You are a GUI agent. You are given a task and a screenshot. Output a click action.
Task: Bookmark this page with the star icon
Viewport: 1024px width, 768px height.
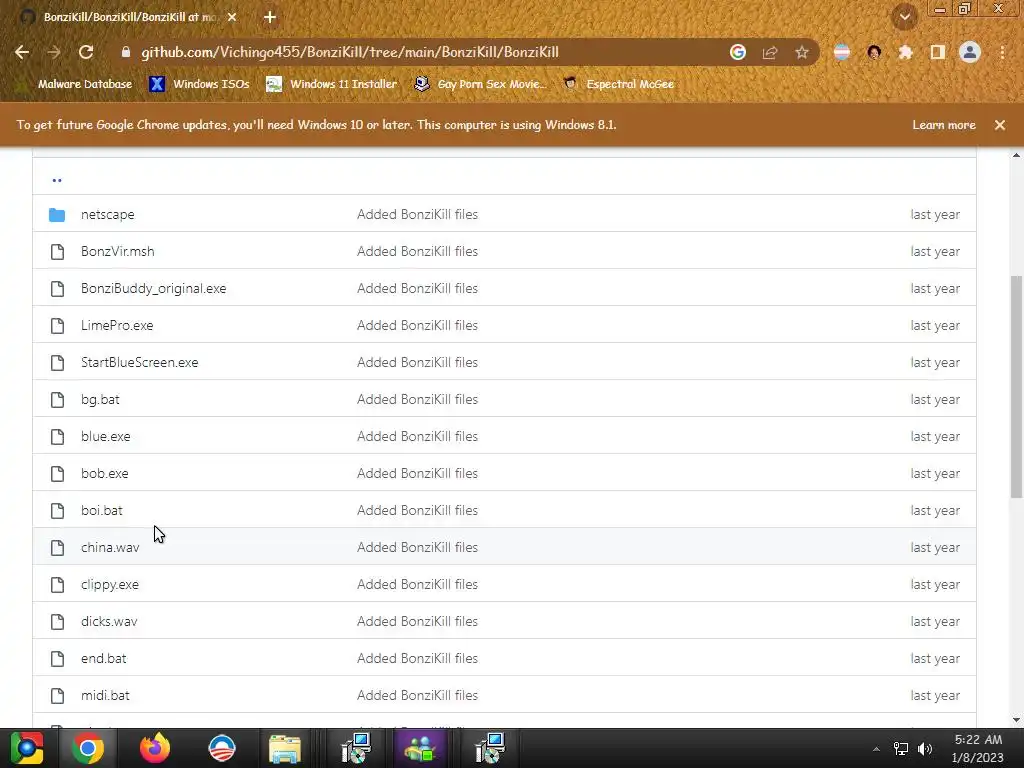[x=802, y=52]
